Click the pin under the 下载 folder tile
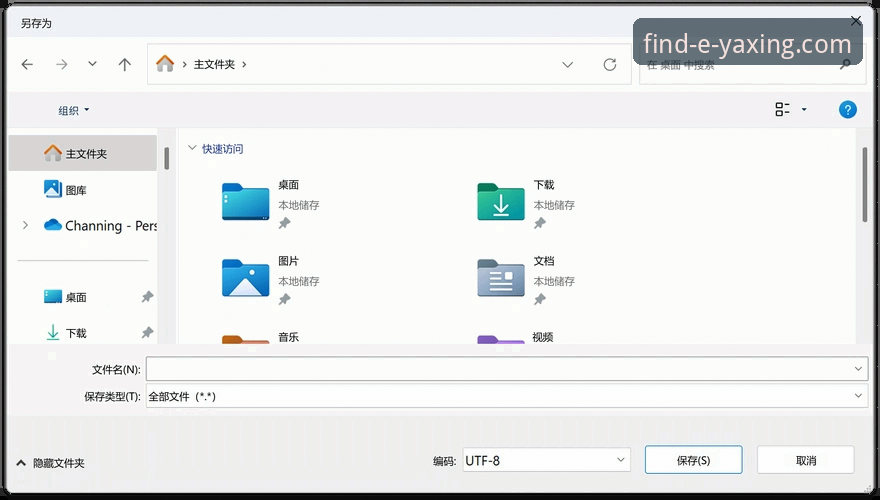This screenshot has height=500, width=880. pyautogui.click(x=539, y=223)
